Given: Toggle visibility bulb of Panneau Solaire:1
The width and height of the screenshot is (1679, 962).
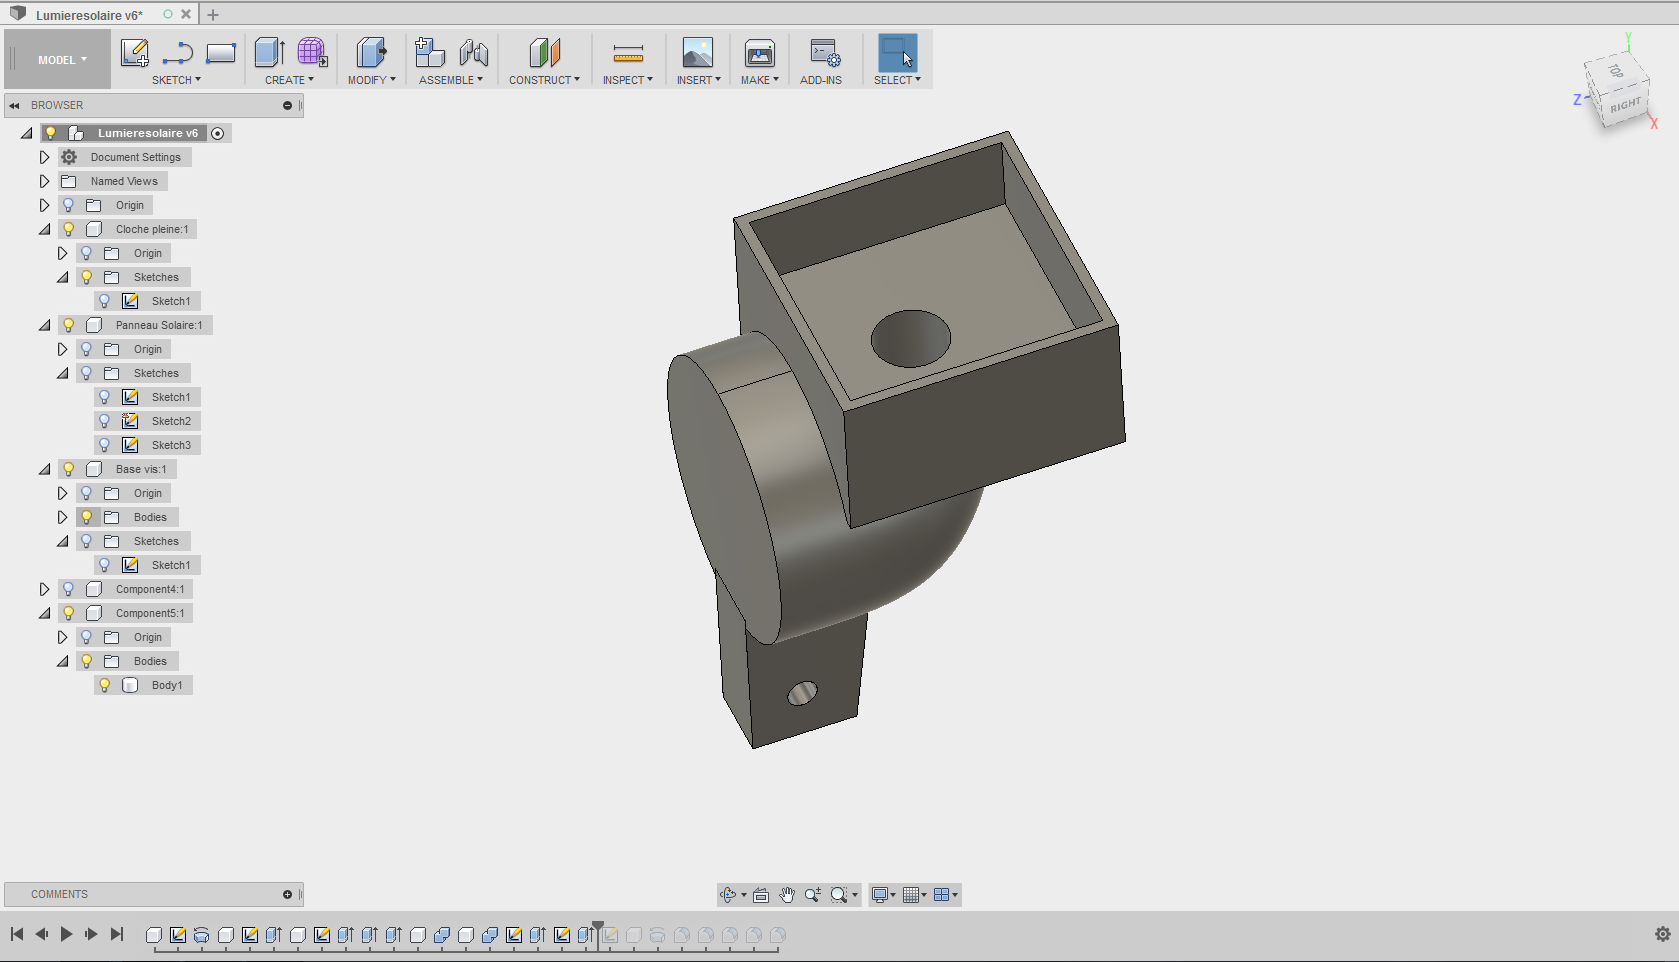Looking at the screenshot, I should coord(69,325).
